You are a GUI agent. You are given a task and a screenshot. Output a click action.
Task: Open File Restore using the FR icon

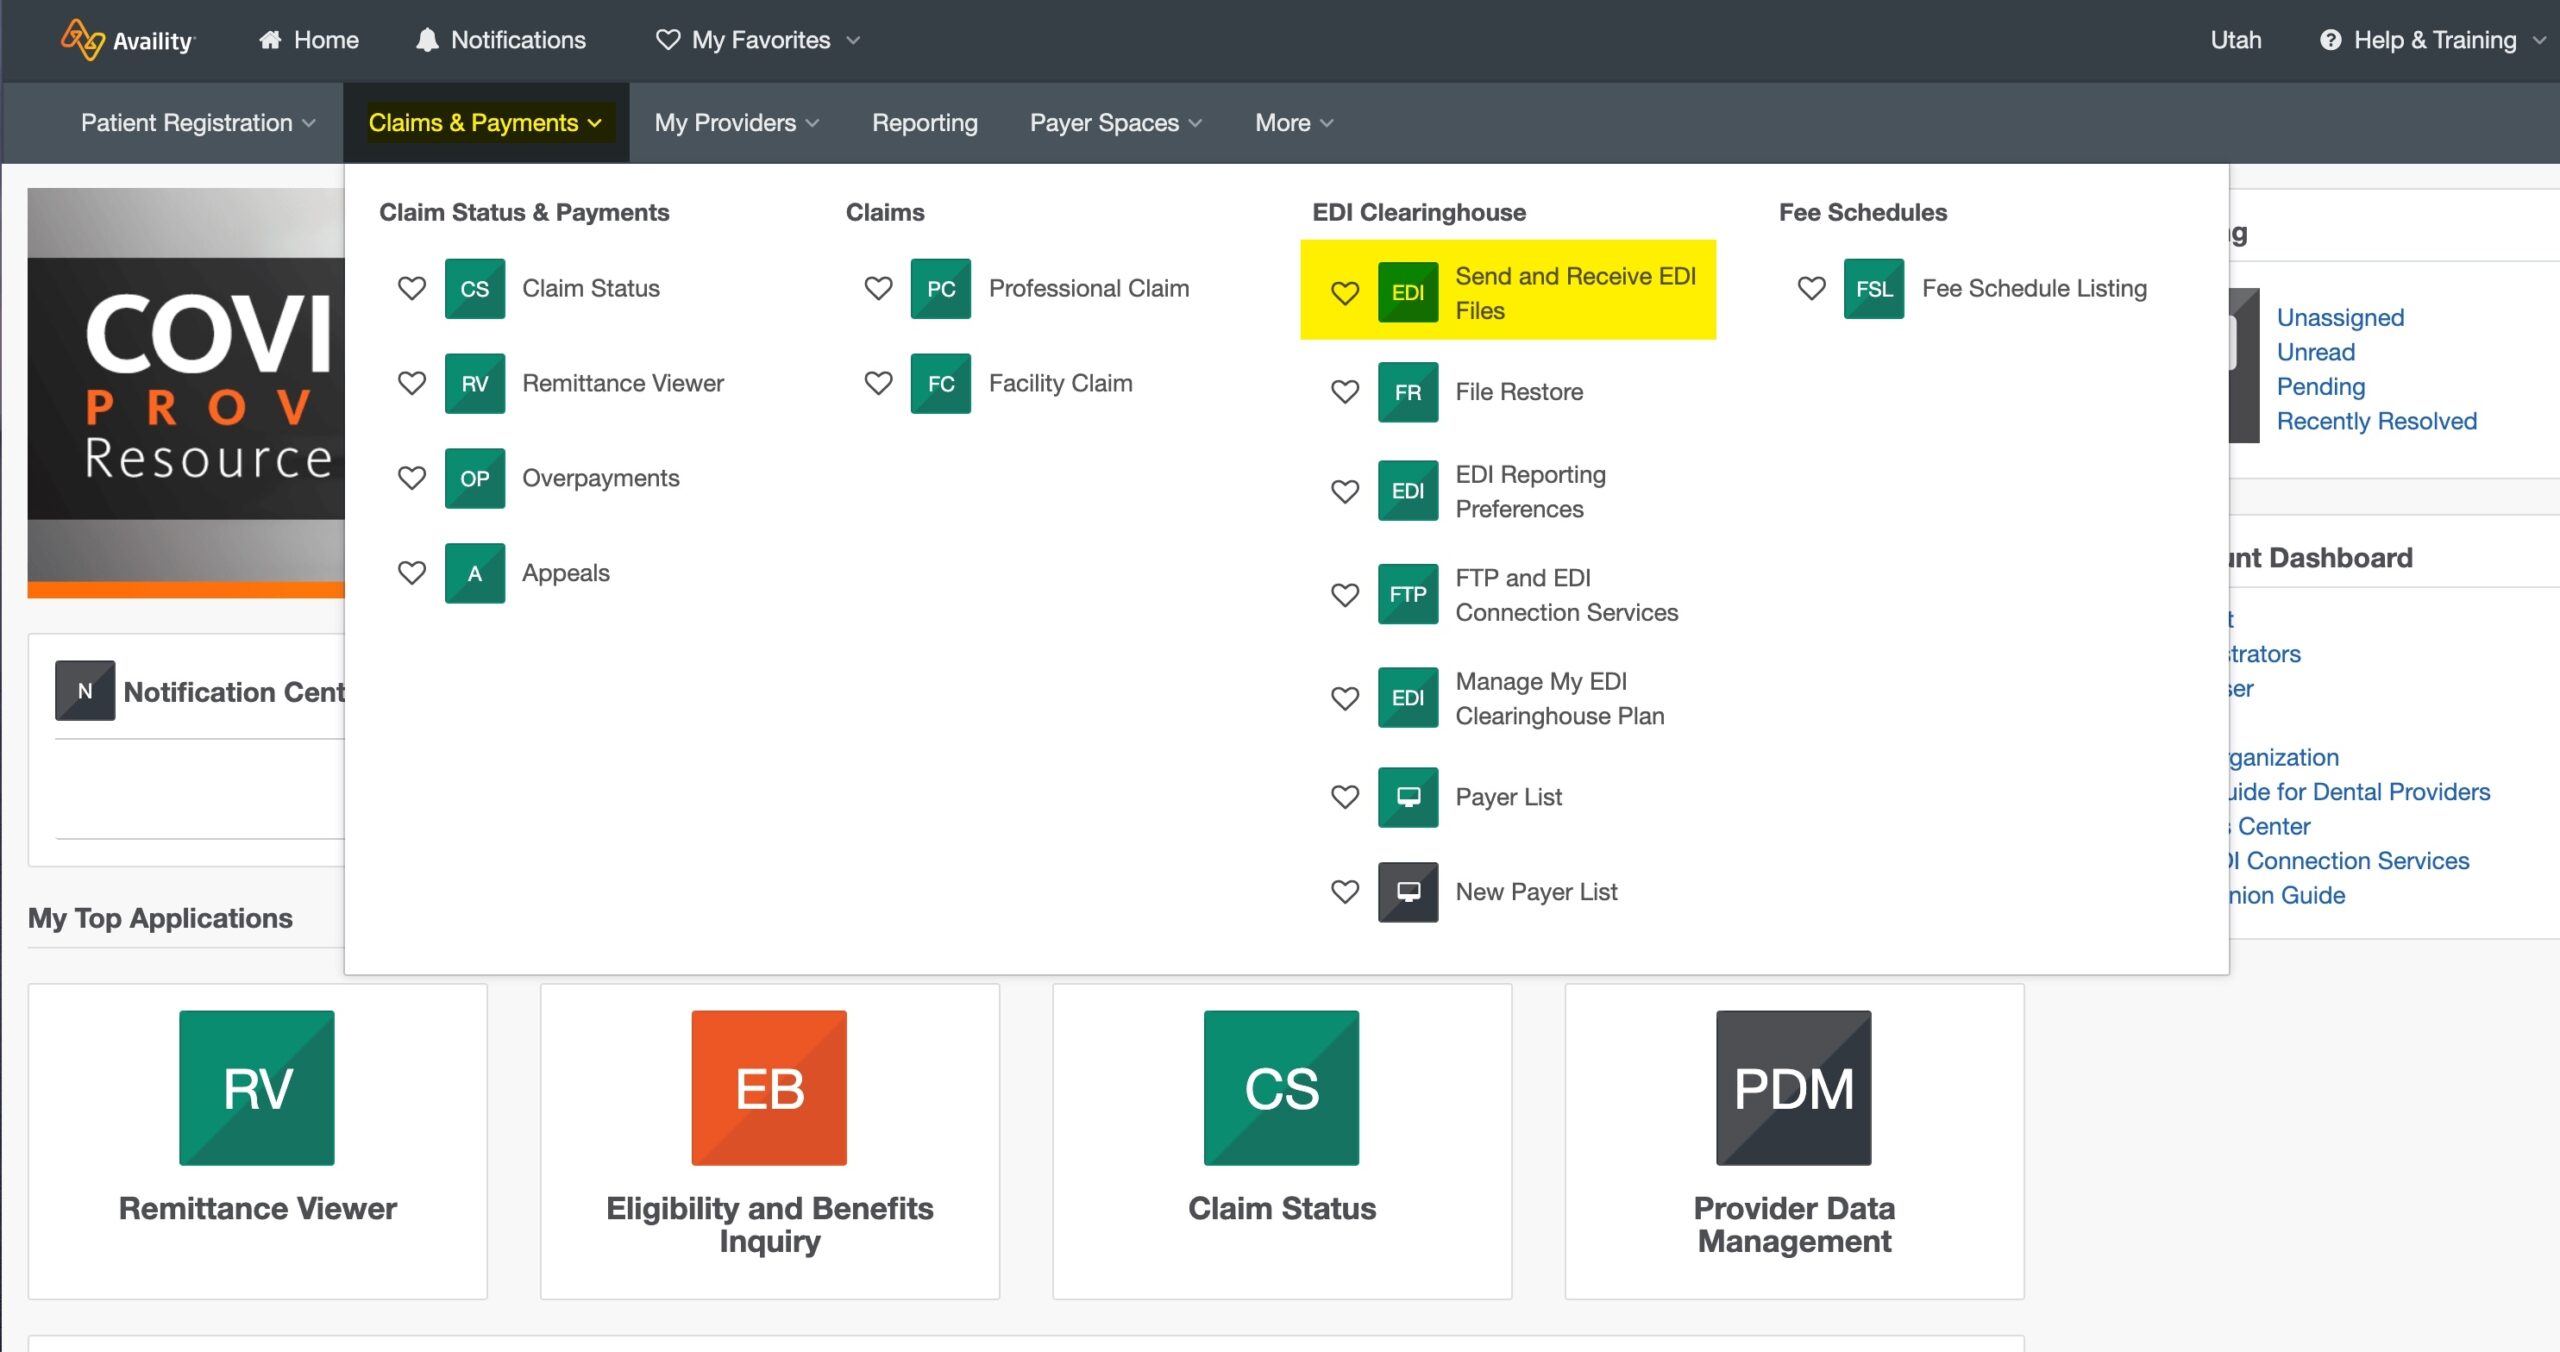pos(1408,392)
